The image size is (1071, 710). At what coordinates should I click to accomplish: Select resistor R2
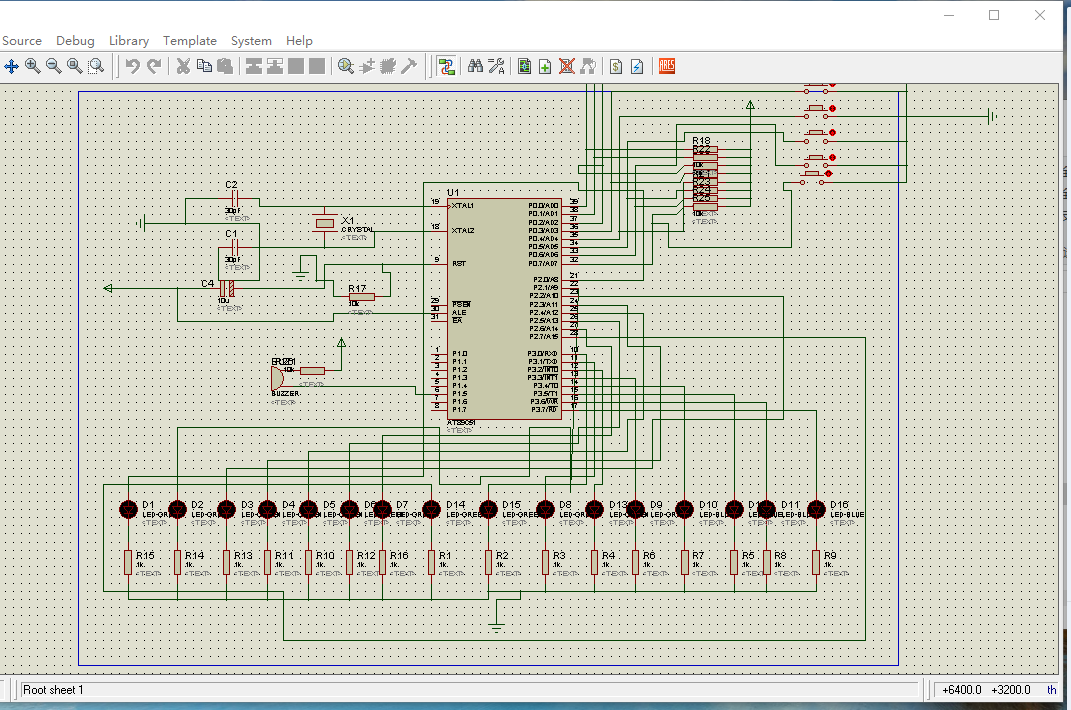488,562
